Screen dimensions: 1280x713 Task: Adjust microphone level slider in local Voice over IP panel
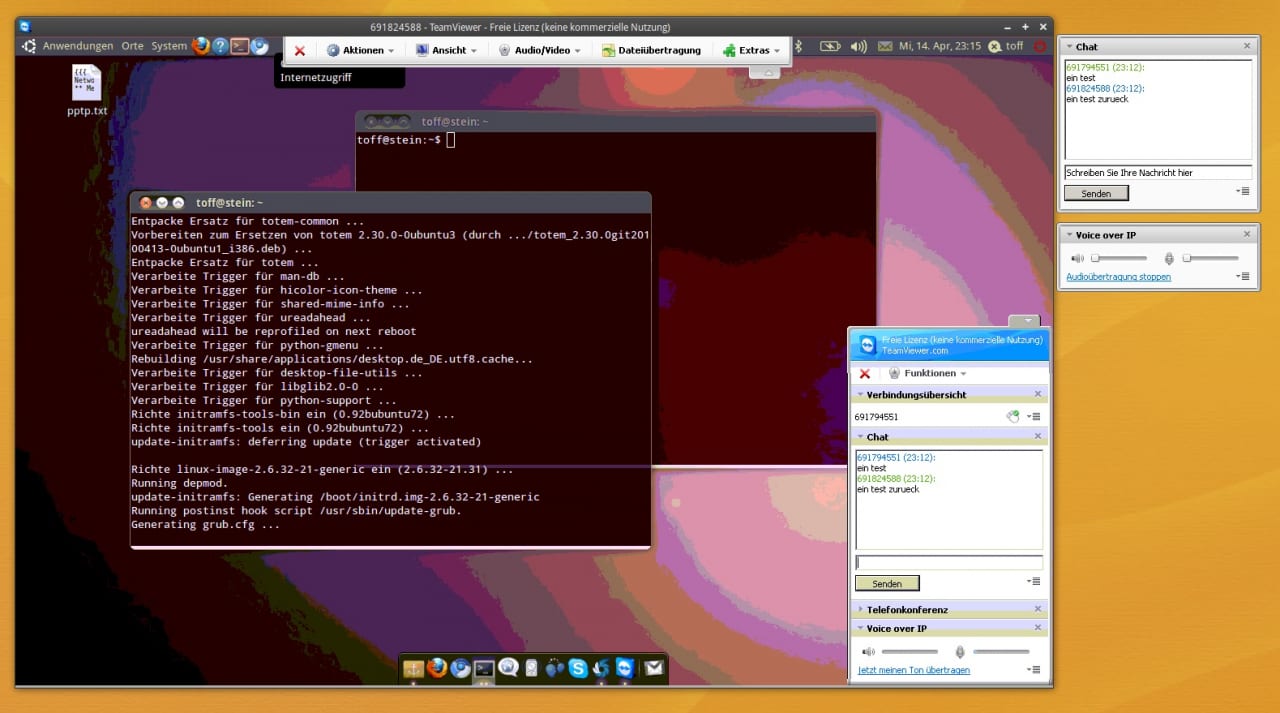1210,258
